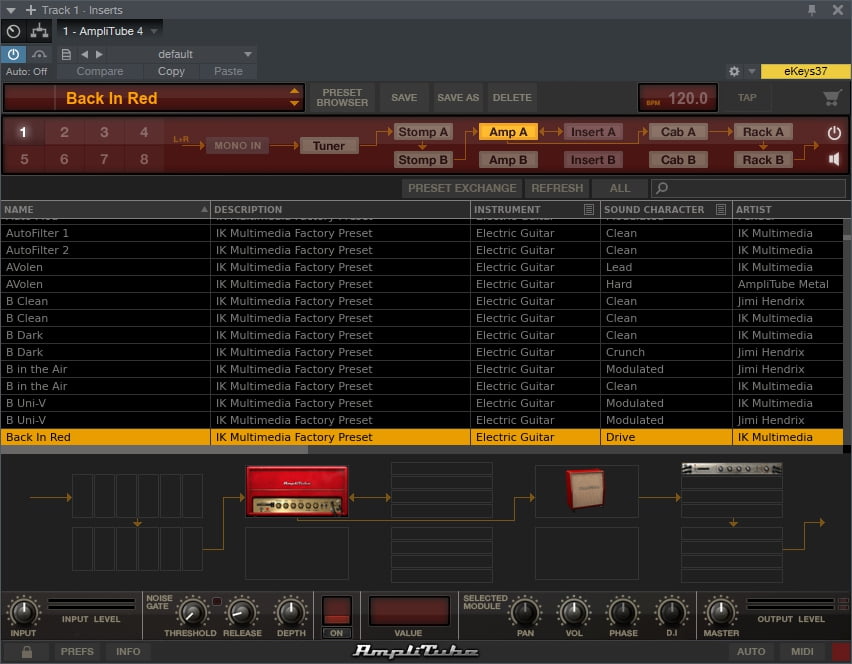Open the MIDI settings button

[803, 652]
